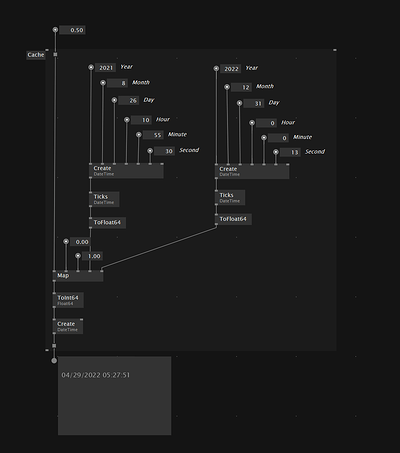Click the 2021 Year value box

coord(106,68)
